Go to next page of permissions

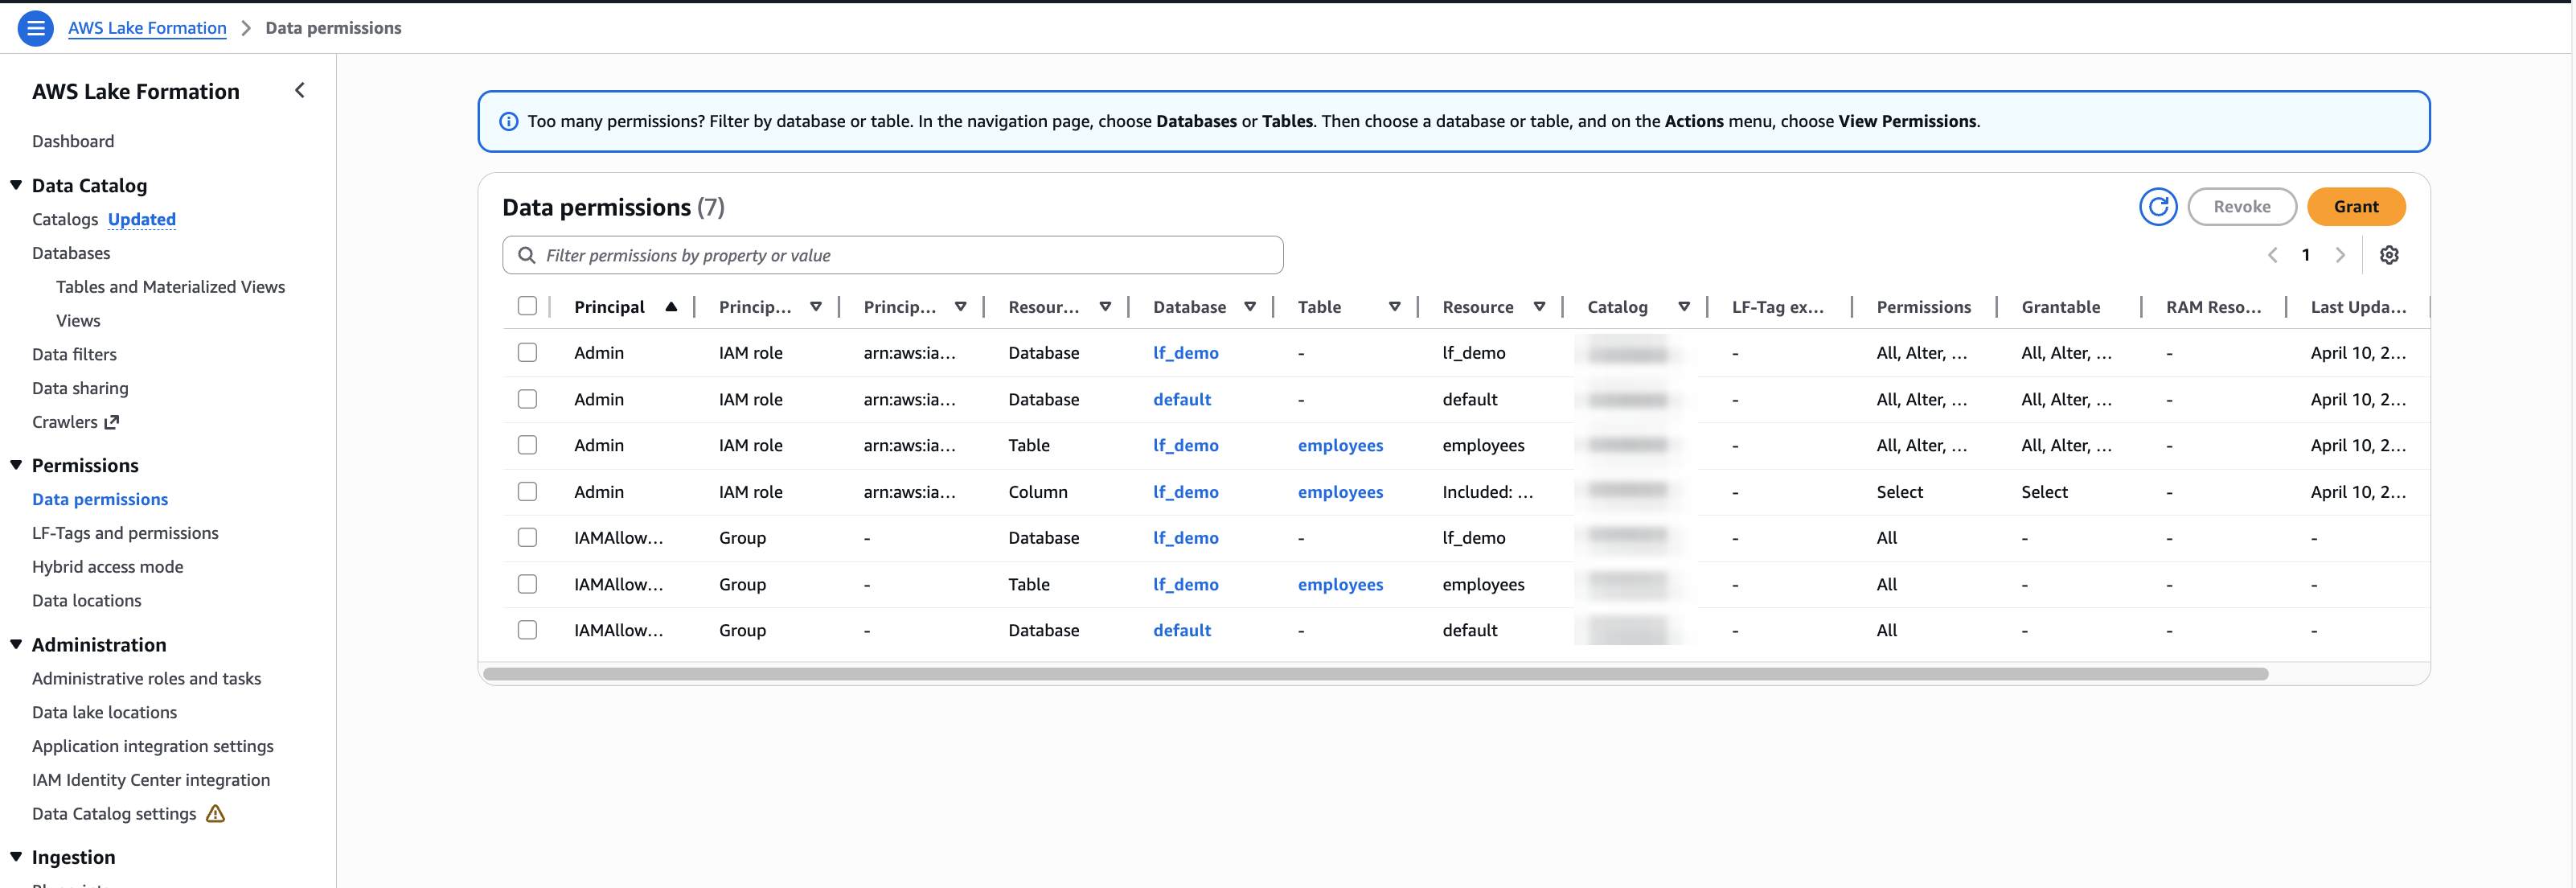2340,255
